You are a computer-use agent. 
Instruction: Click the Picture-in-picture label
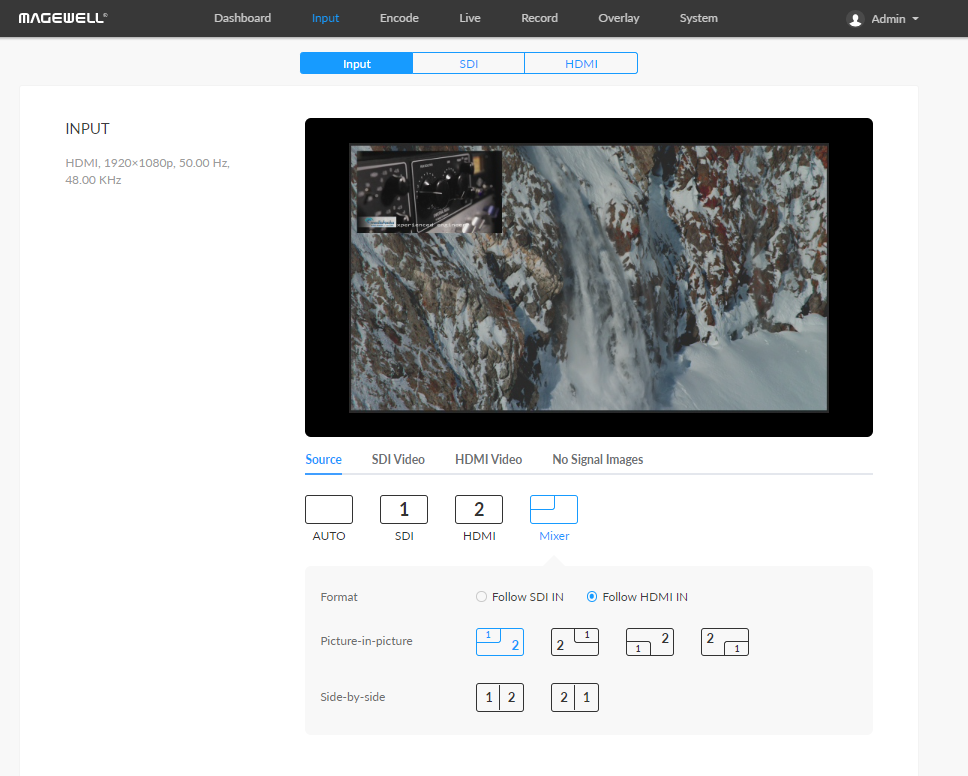click(x=366, y=641)
